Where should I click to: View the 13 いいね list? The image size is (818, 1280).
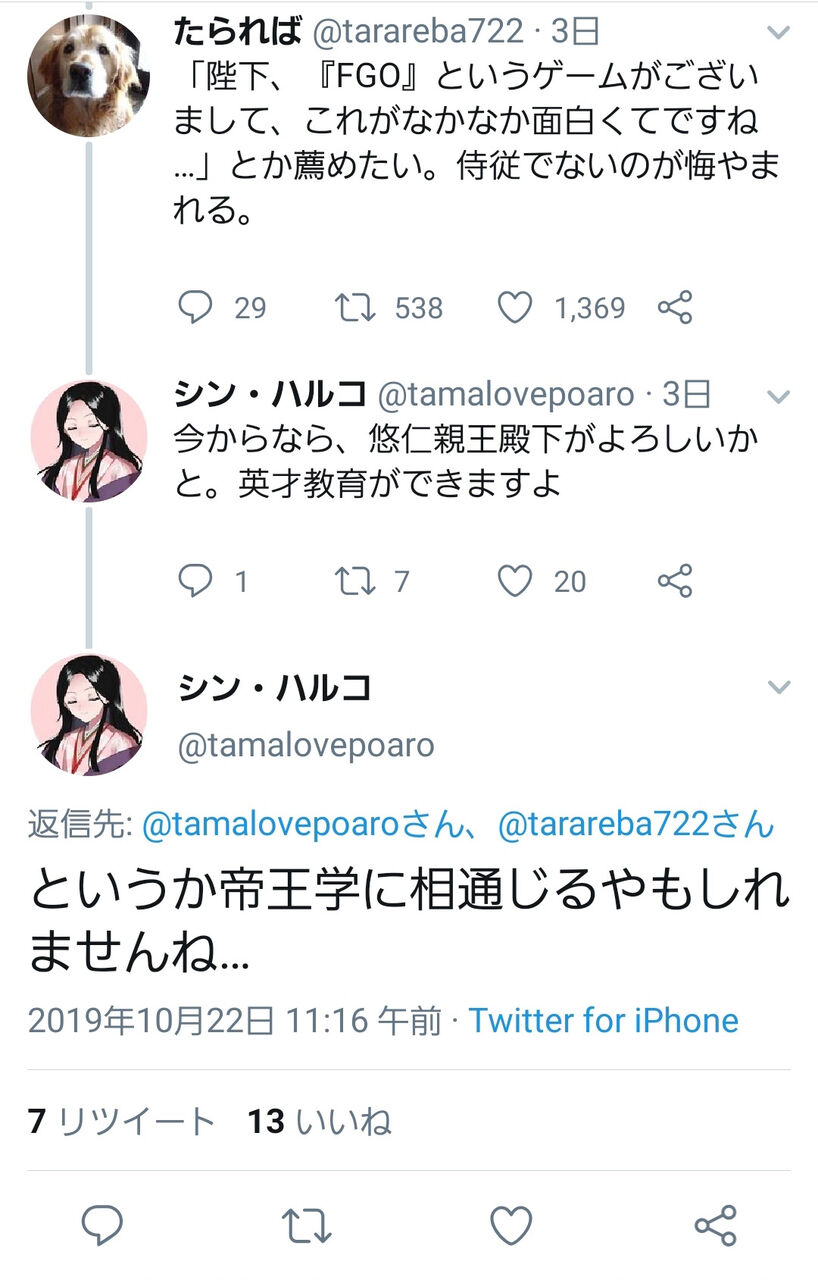(x=319, y=1121)
